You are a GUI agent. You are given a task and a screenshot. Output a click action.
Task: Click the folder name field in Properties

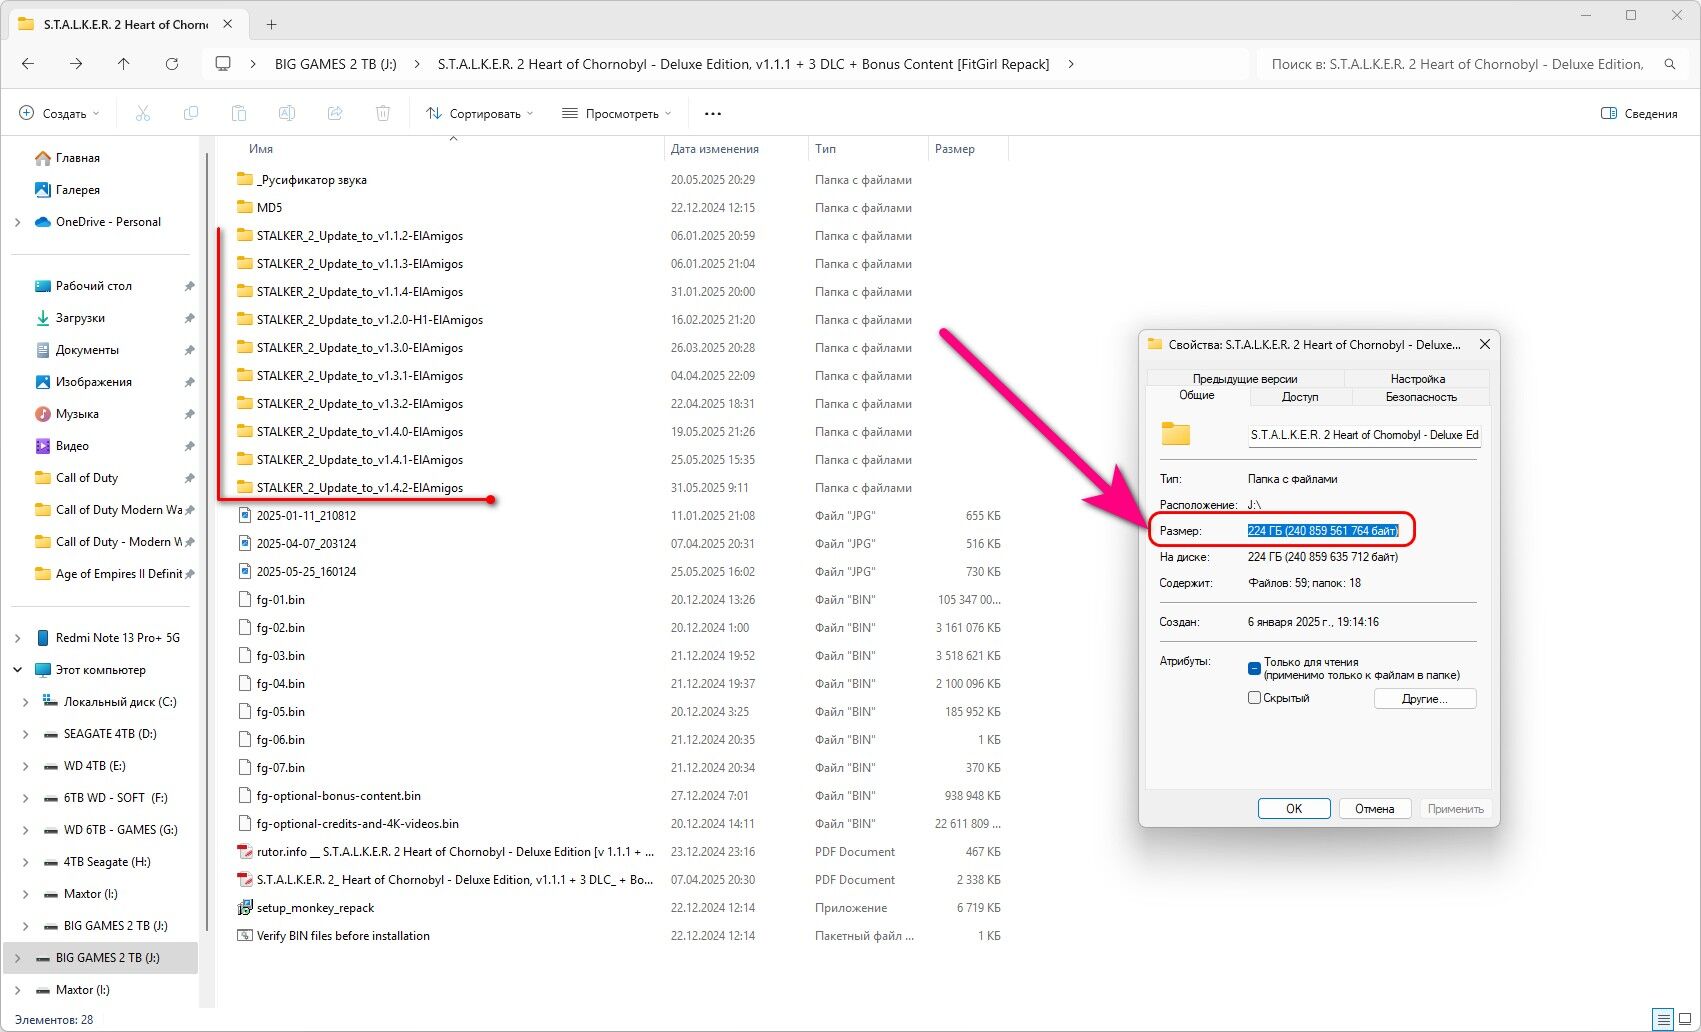click(x=1364, y=435)
